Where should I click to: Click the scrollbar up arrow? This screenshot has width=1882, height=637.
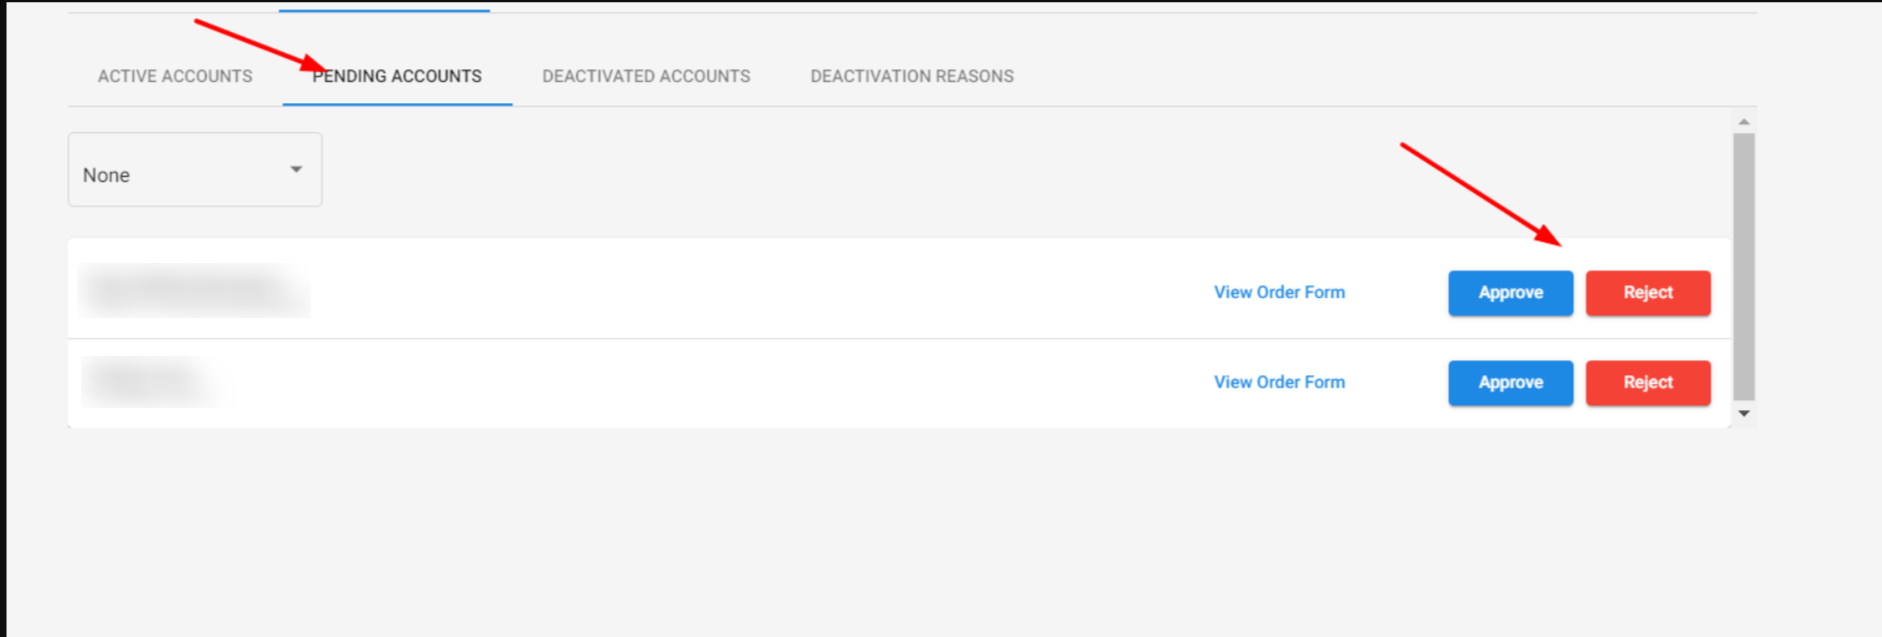(x=1744, y=122)
